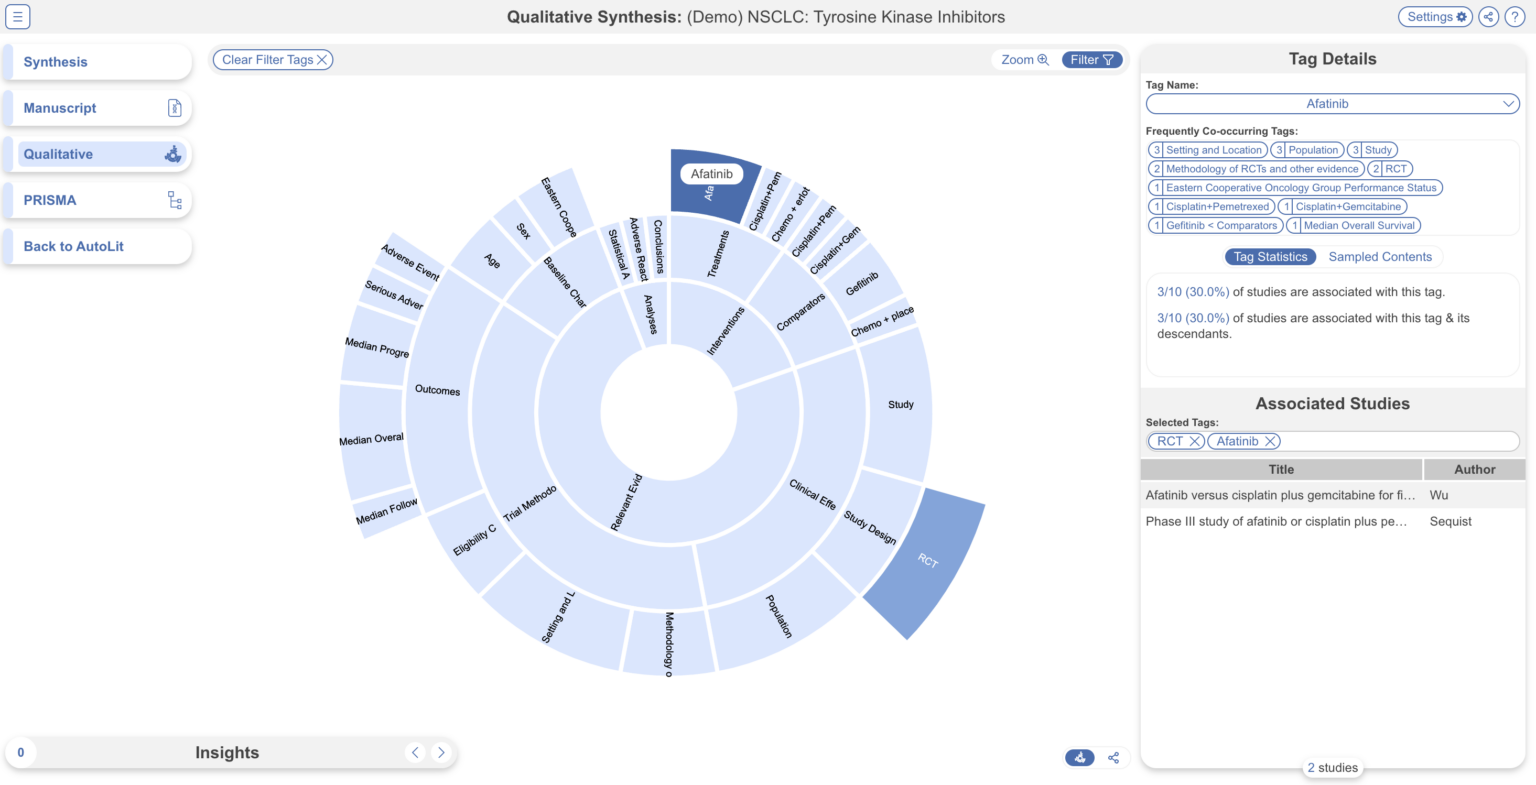Open the hamburger menu in the top left corner
The height and width of the screenshot is (785, 1536).
point(17,16)
